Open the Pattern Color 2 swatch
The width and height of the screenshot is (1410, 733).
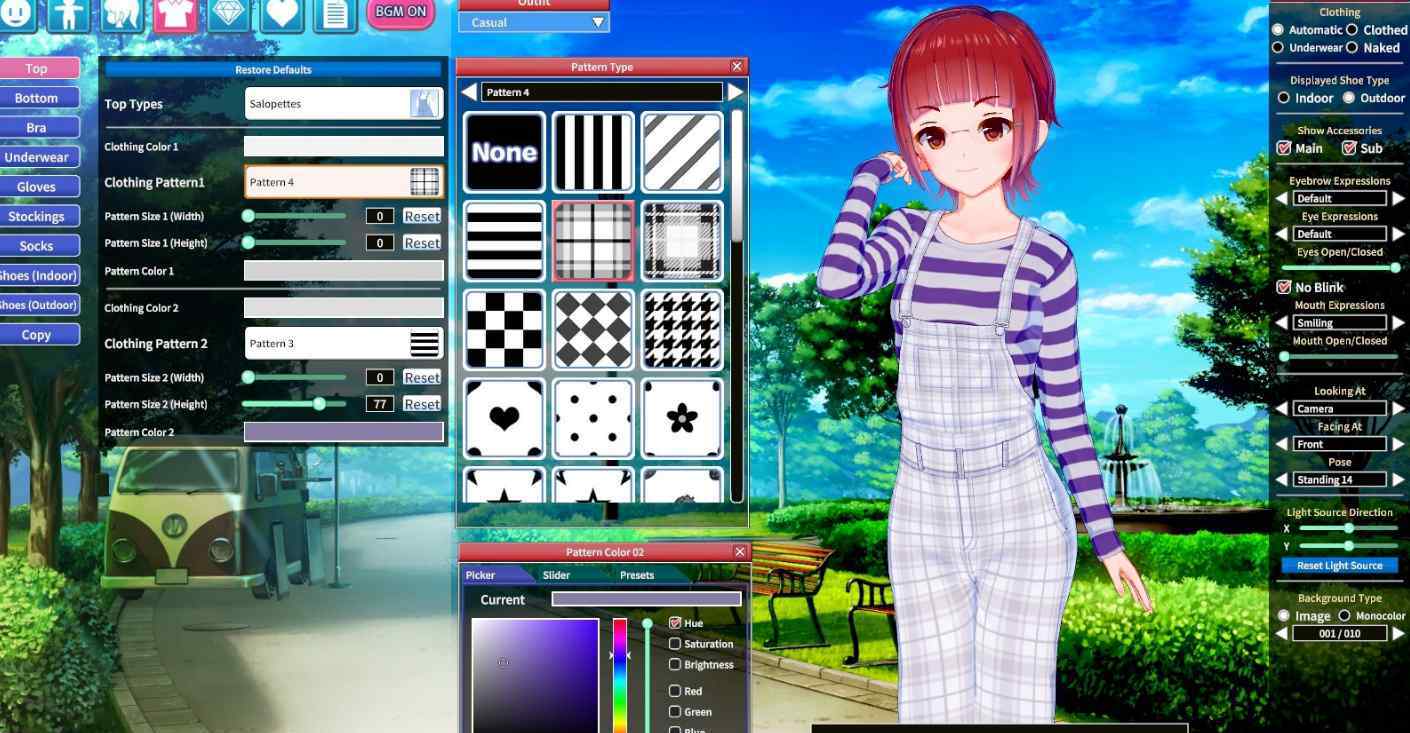coord(344,432)
